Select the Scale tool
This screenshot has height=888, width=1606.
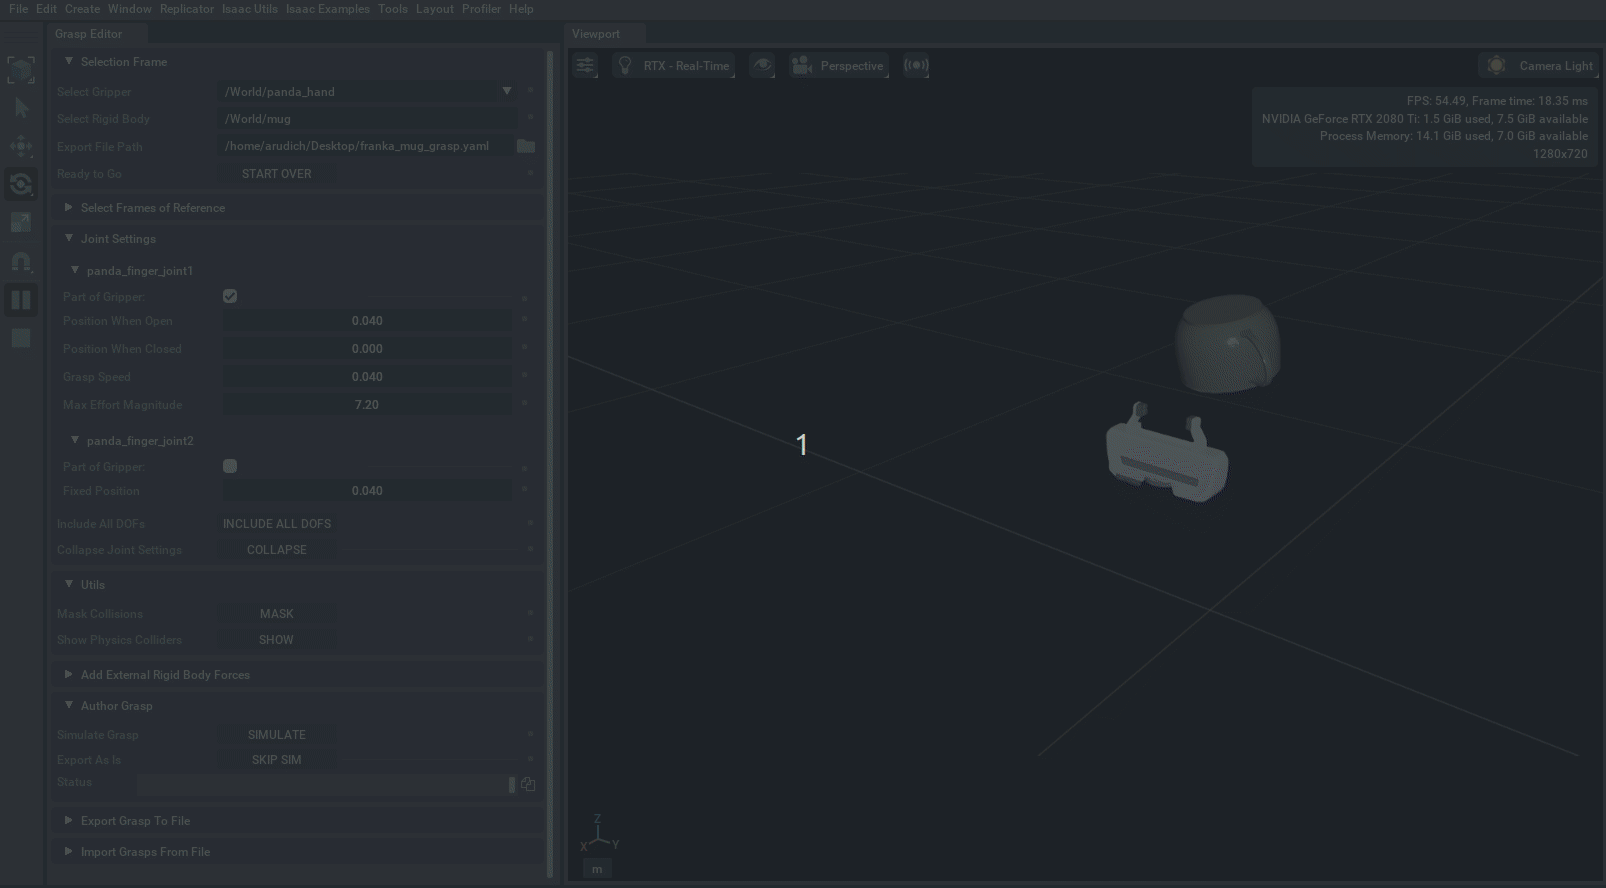click(x=21, y=222)
